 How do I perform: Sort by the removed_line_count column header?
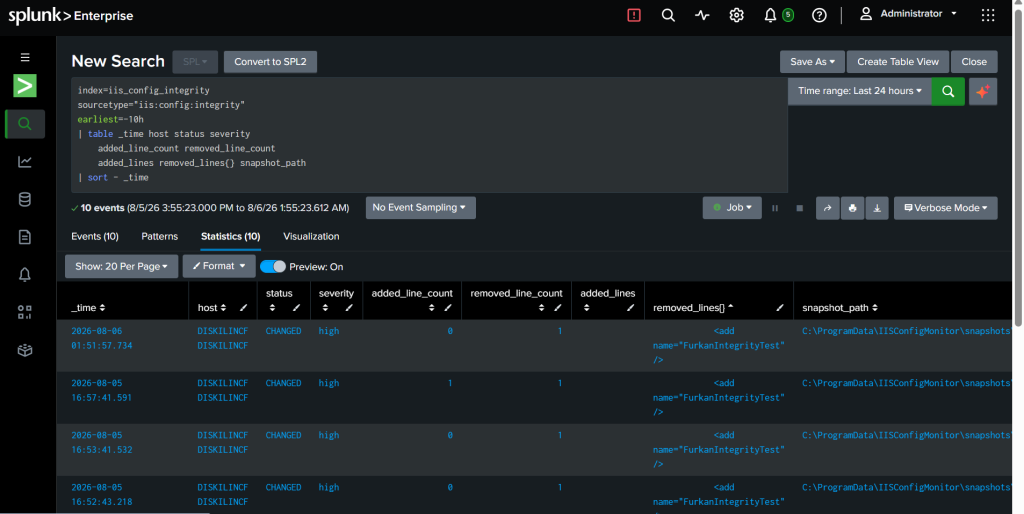[517, 300]
